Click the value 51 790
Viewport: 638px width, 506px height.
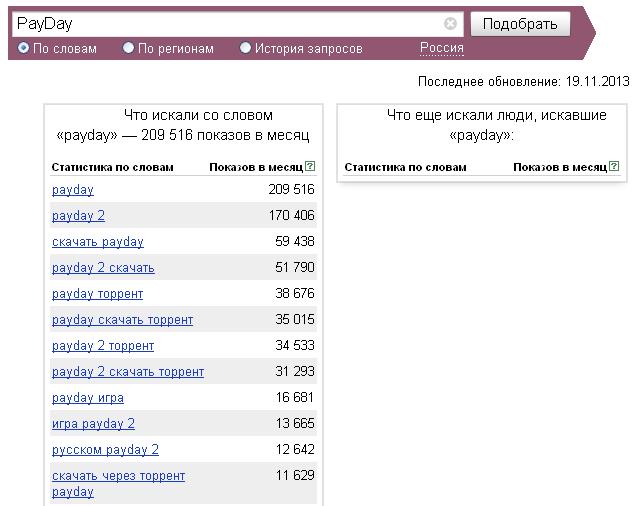(x=295, y=268)
